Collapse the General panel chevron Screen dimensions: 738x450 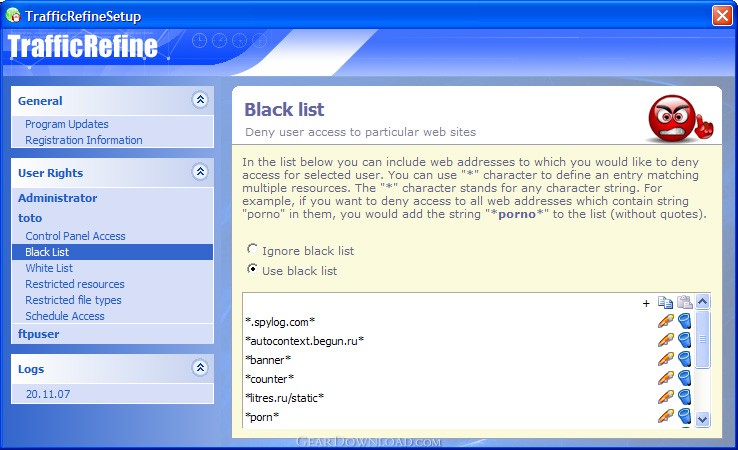coord(200,100)
